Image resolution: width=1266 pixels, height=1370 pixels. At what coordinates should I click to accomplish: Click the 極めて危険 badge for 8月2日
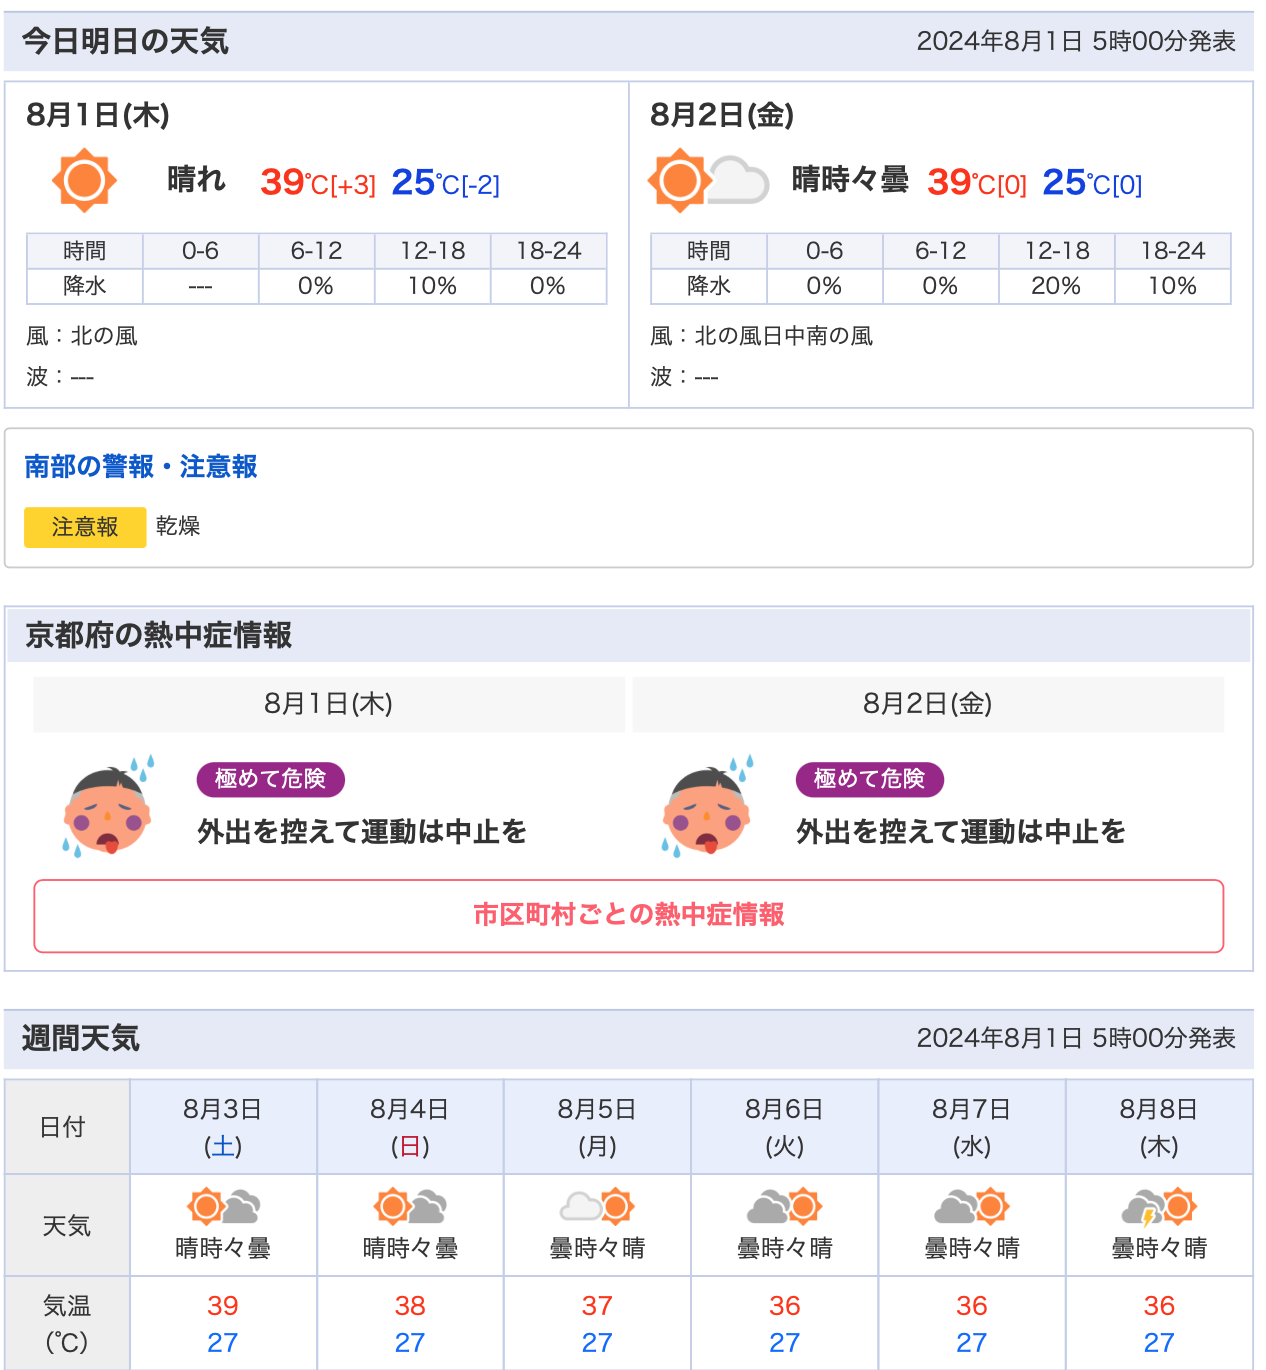(x=870, y=779)
